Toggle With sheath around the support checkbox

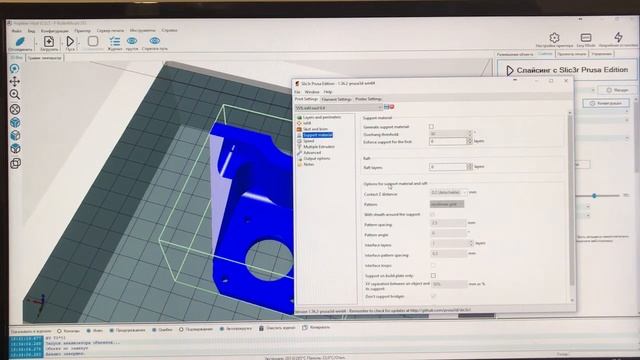tap(432, 214)
